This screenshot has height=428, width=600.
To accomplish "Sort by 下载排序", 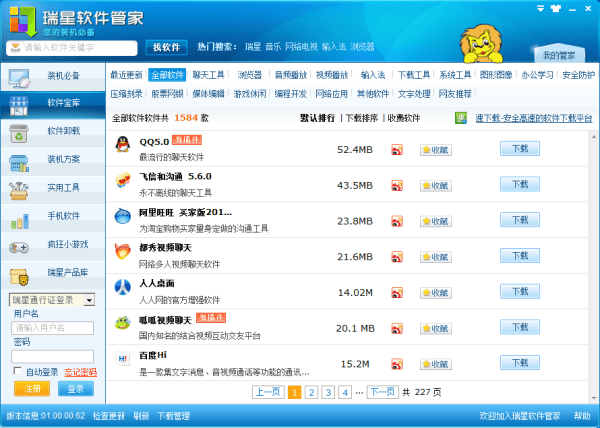I will 362,118.
